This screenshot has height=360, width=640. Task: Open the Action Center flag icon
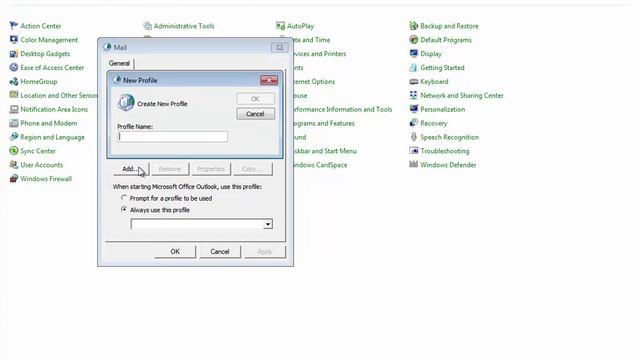click(13, 26)
